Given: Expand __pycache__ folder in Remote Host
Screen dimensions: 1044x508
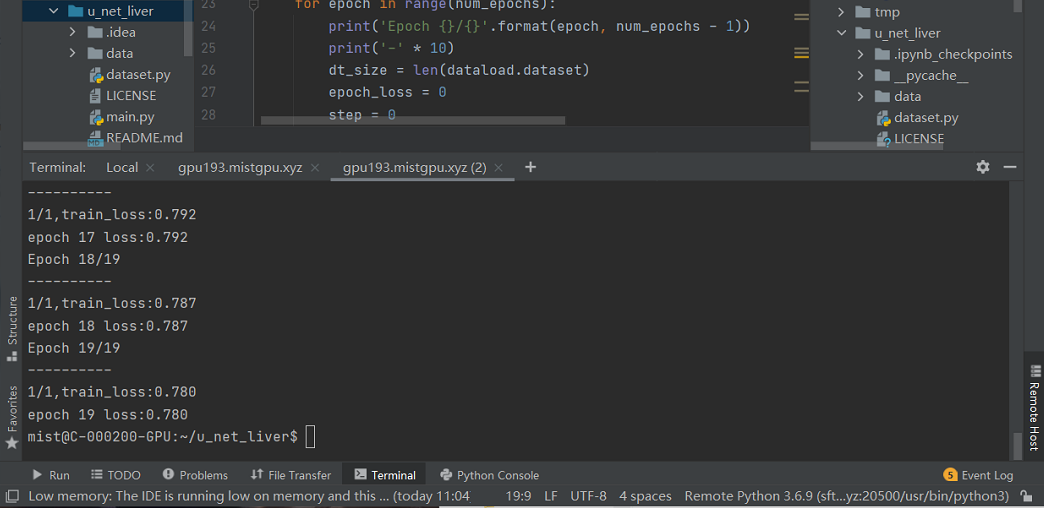Looking at the screenshot, I should [860, 75].
